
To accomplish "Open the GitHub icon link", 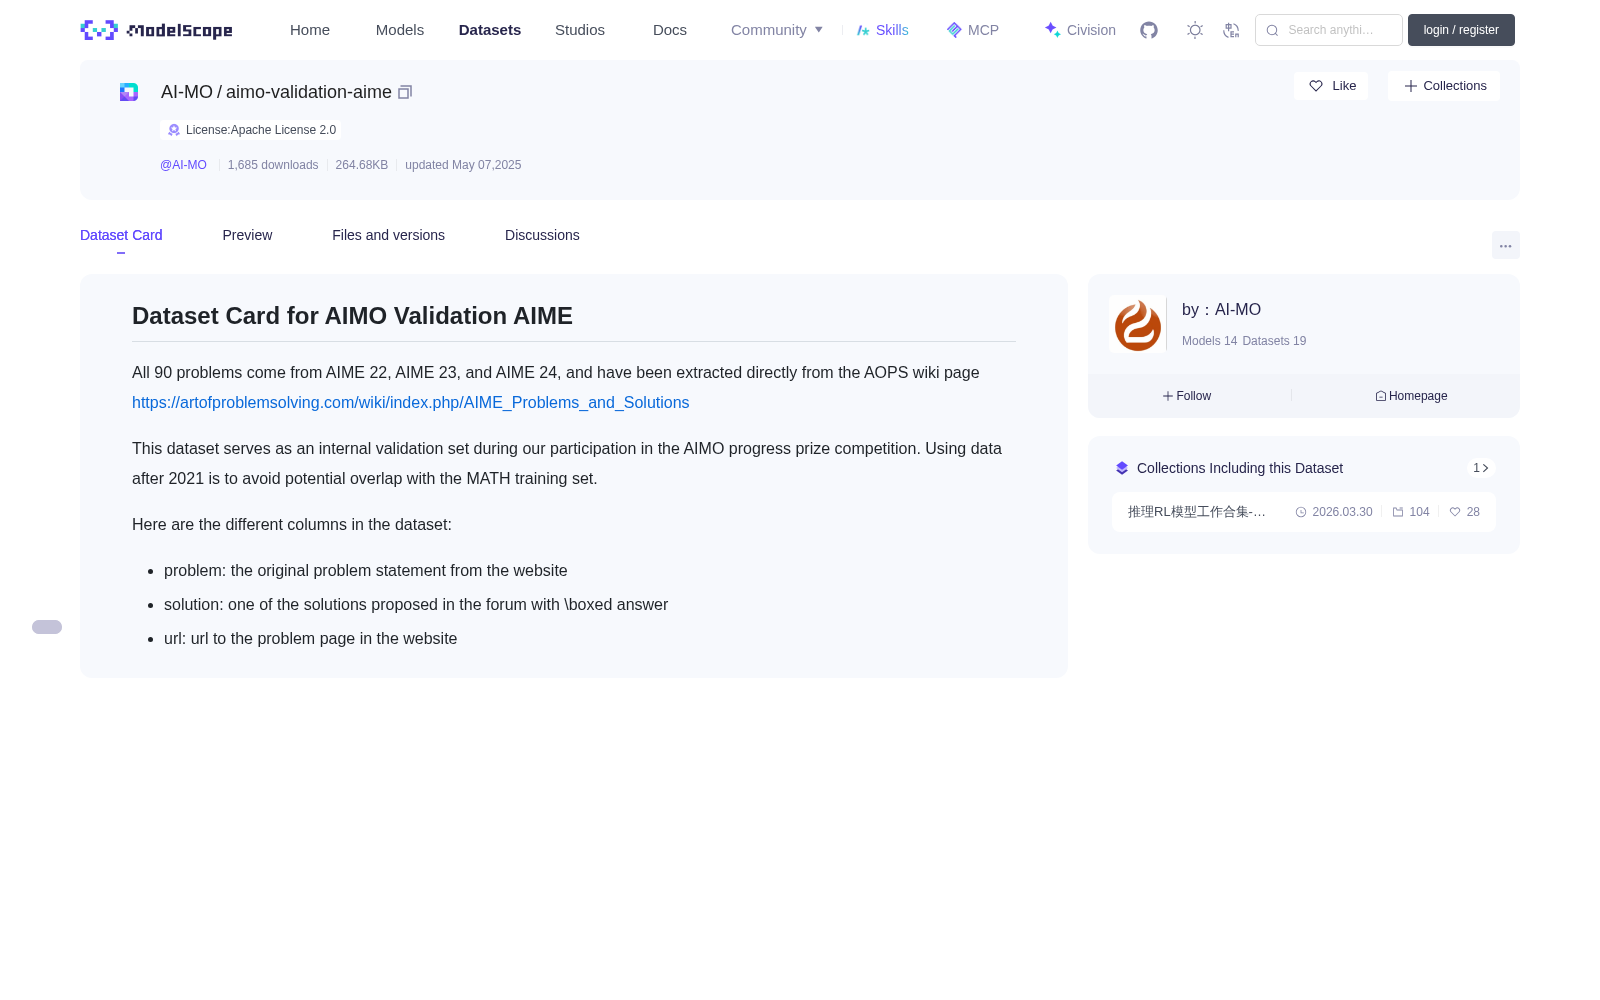I will pyautogui.click(x=1149, y=30).
